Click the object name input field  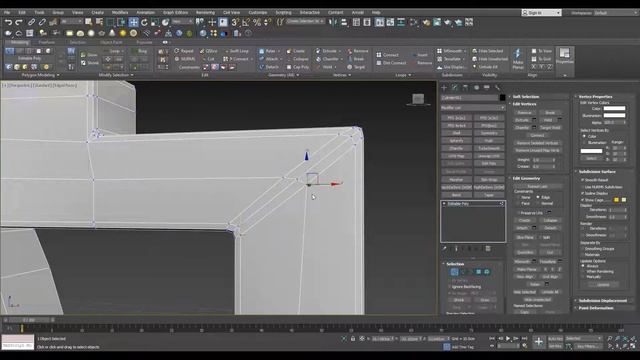coord(470,98)
